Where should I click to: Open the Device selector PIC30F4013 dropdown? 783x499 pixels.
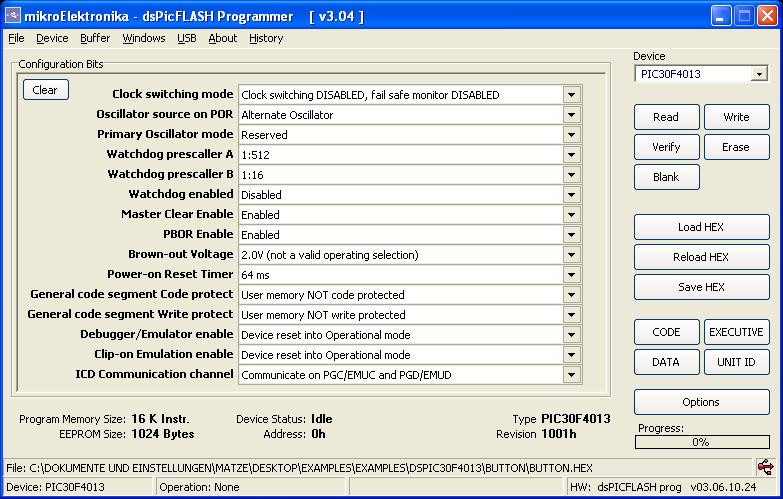(x=759, y=74)
